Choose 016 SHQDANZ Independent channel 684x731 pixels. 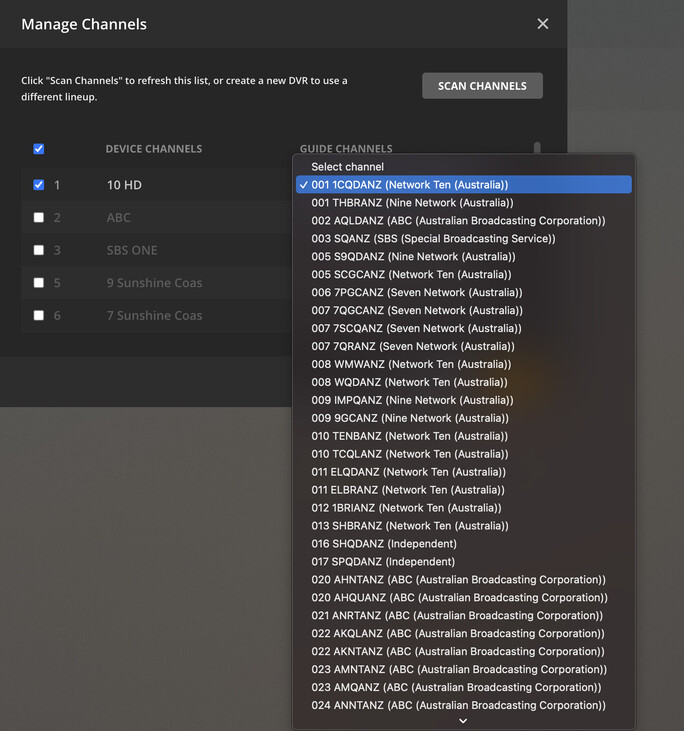tap(383, 544)
